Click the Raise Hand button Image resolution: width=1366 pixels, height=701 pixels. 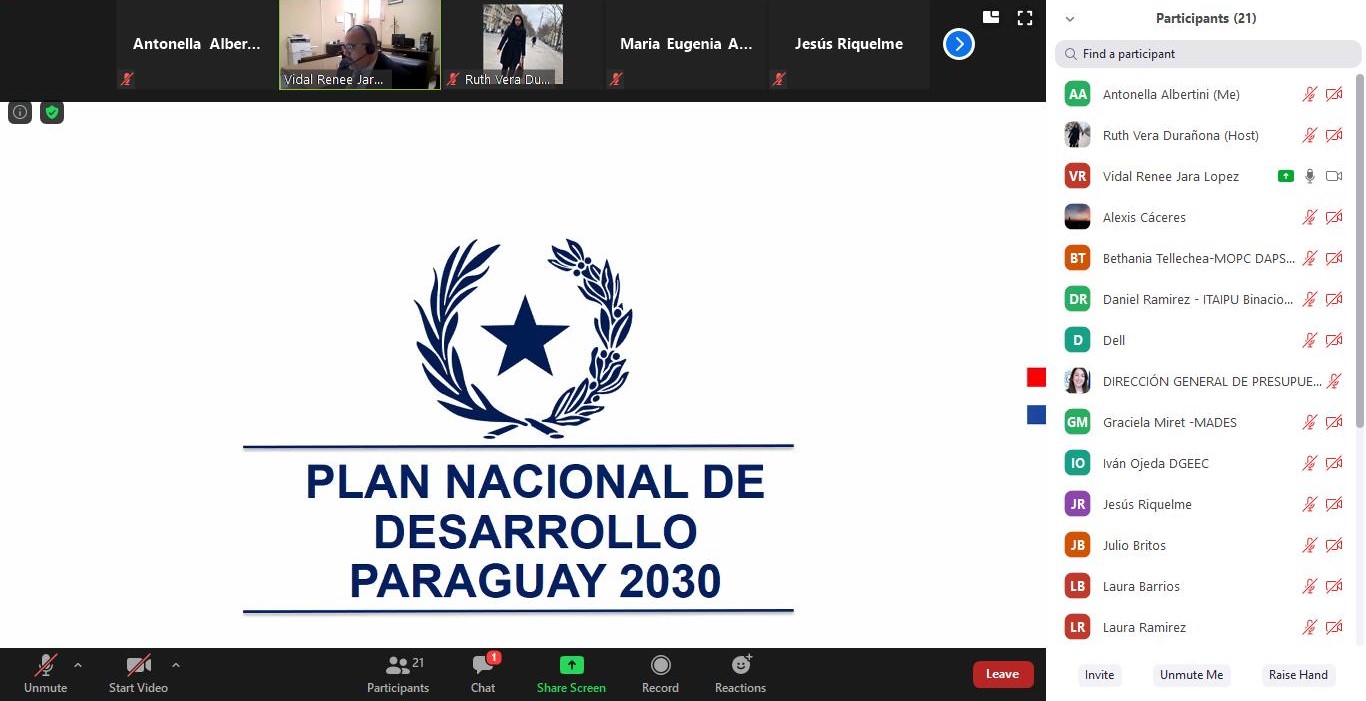point(1298,675)
